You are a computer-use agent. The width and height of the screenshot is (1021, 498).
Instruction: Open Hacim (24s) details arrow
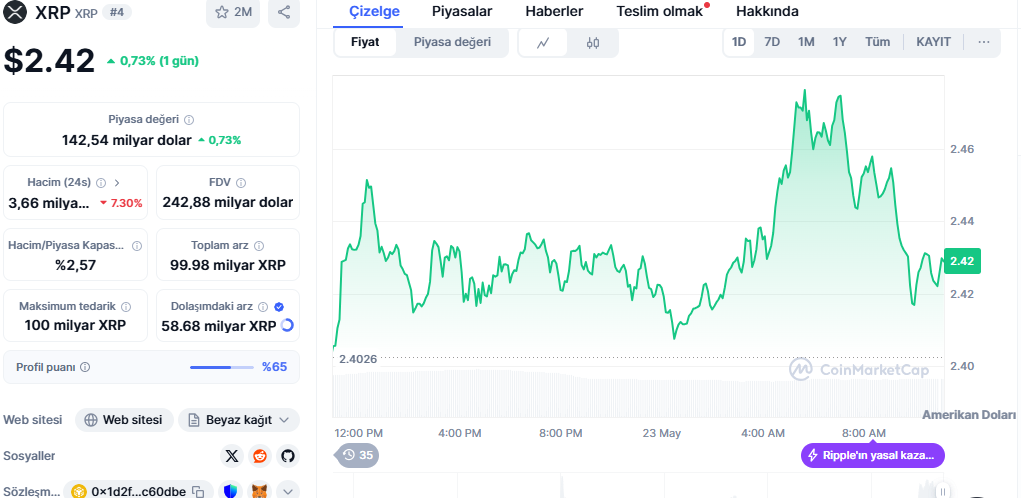point(117,183)
